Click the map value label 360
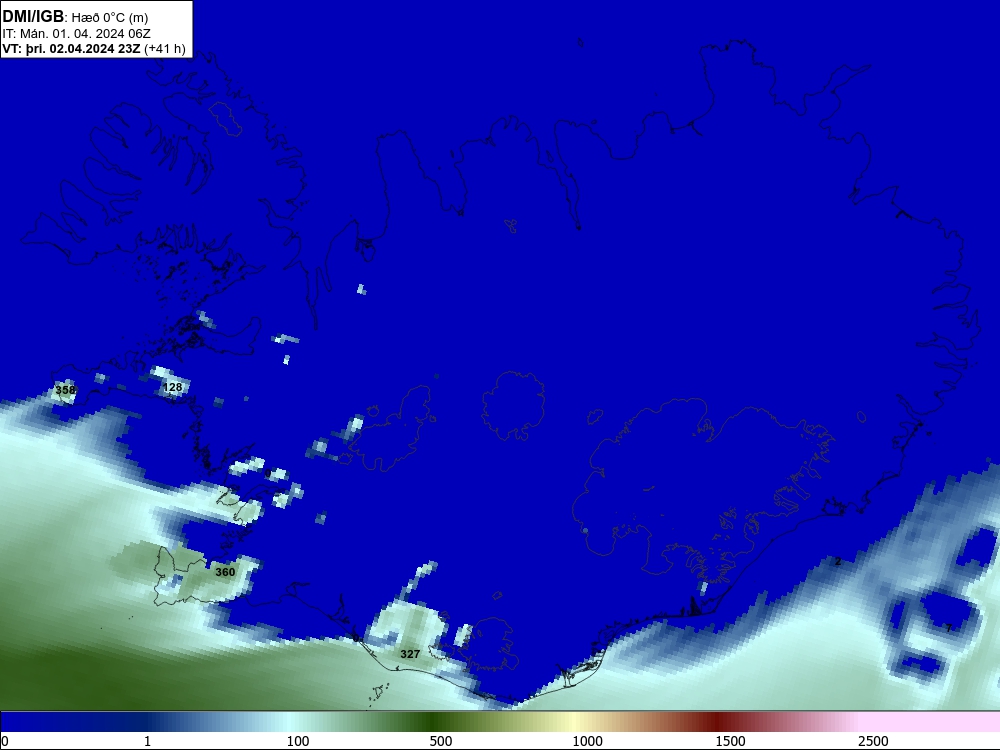 (x=225, y=572)
